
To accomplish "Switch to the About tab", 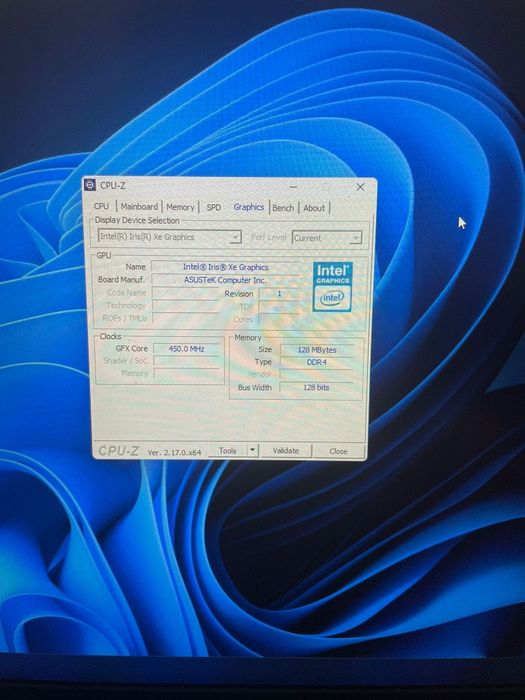I will coord(314,208).
